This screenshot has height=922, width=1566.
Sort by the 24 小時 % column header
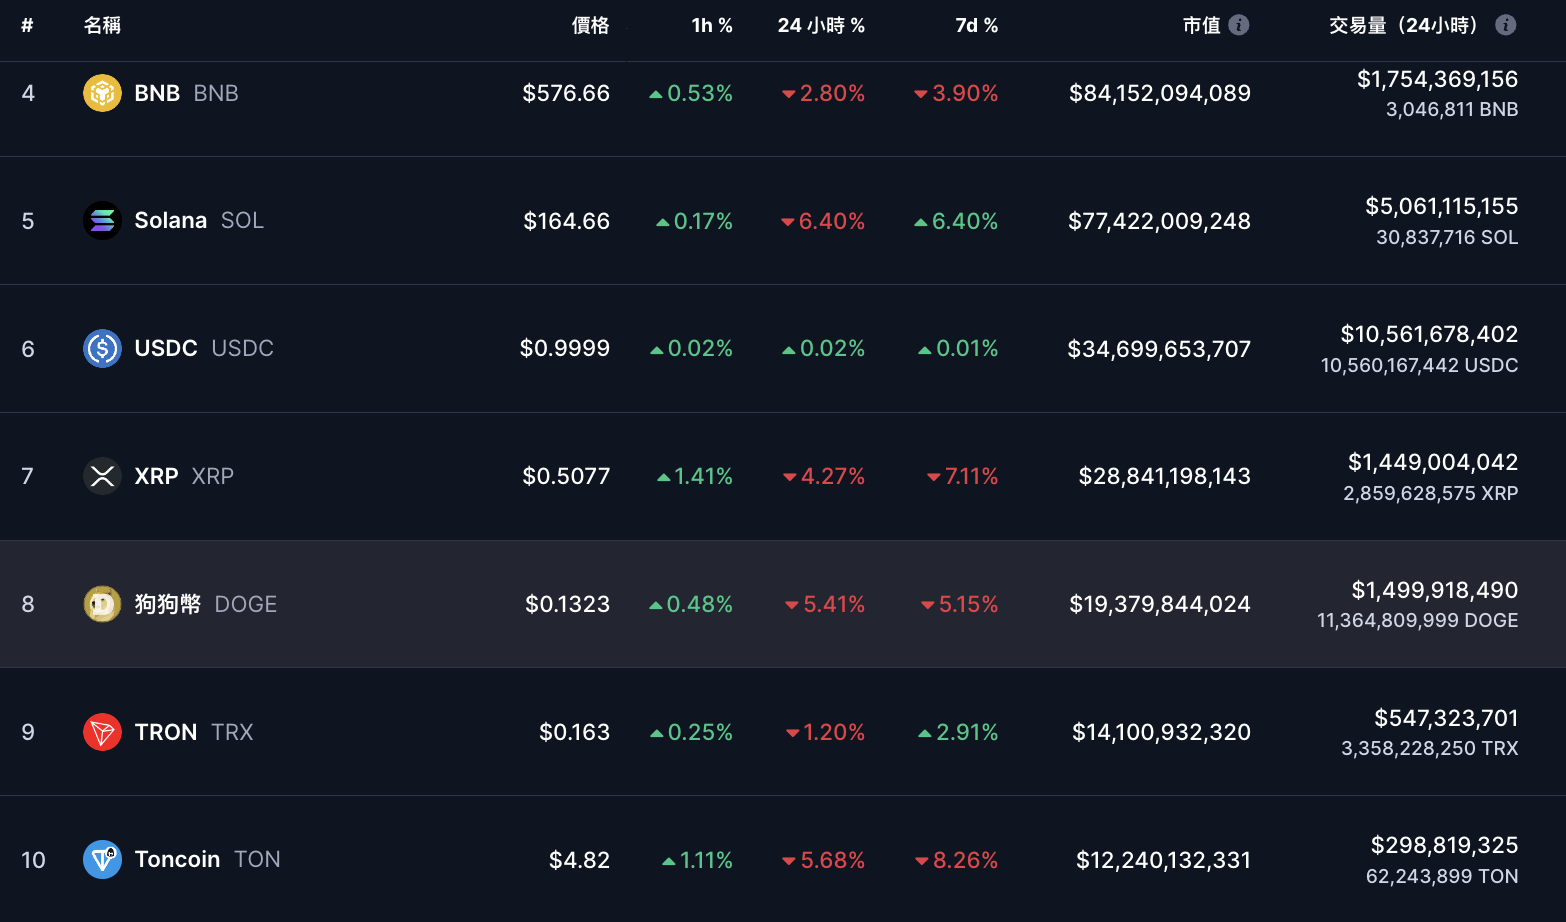pos(821,25)
